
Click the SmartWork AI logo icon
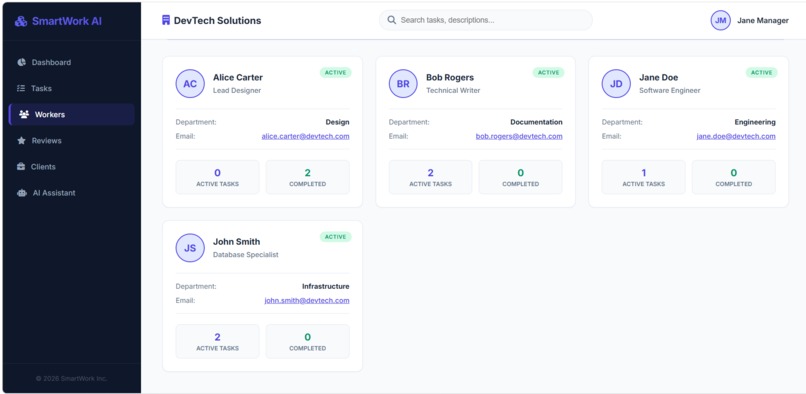coord(21,21)
